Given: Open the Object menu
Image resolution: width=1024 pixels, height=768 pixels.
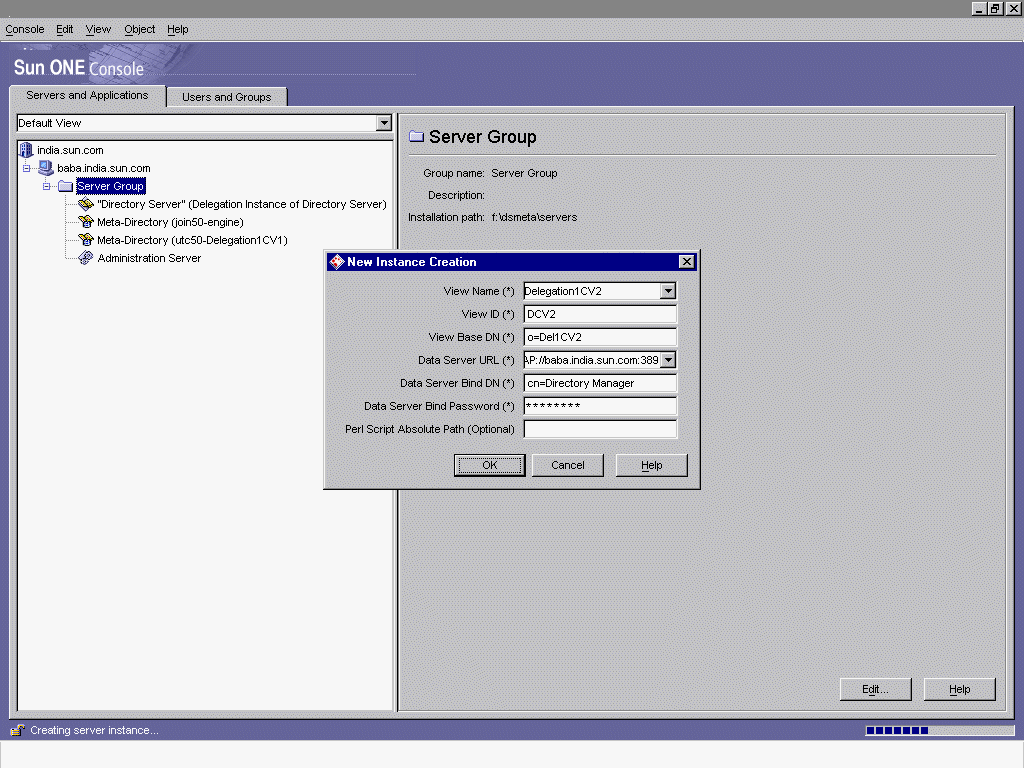Looking at the screenshot, I should pyautogui.click(x=140, y=29).
